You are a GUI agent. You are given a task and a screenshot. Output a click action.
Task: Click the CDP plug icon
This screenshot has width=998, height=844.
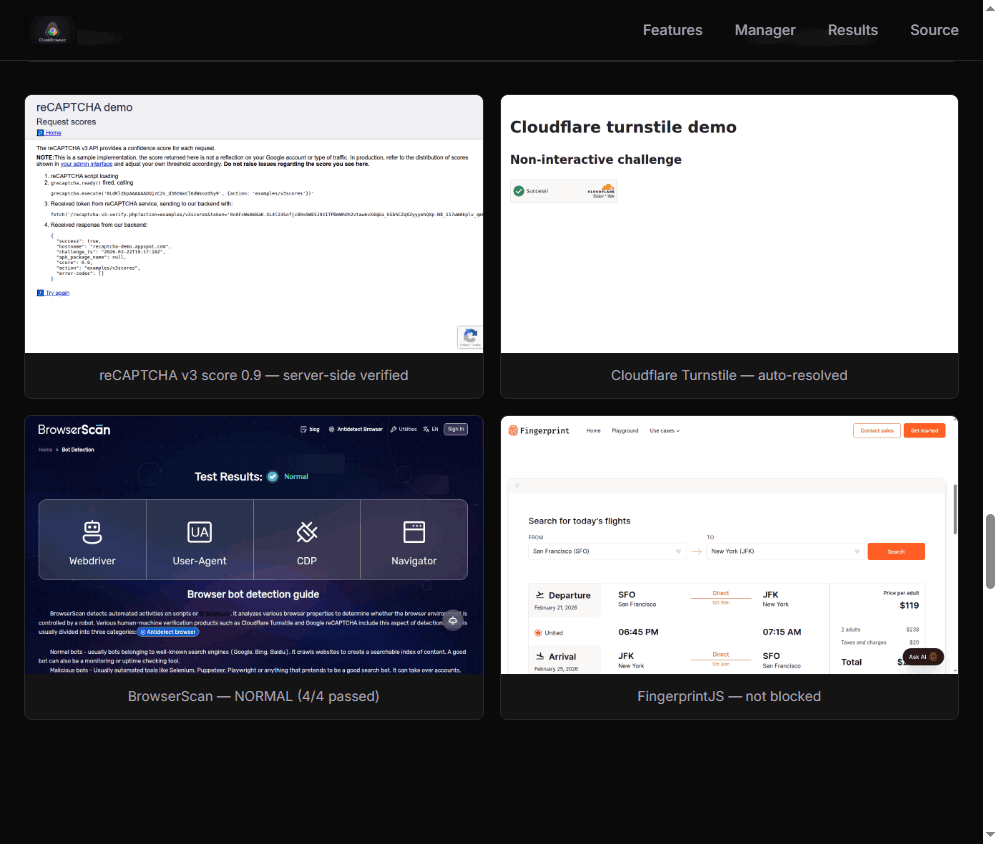pos(307,532)
